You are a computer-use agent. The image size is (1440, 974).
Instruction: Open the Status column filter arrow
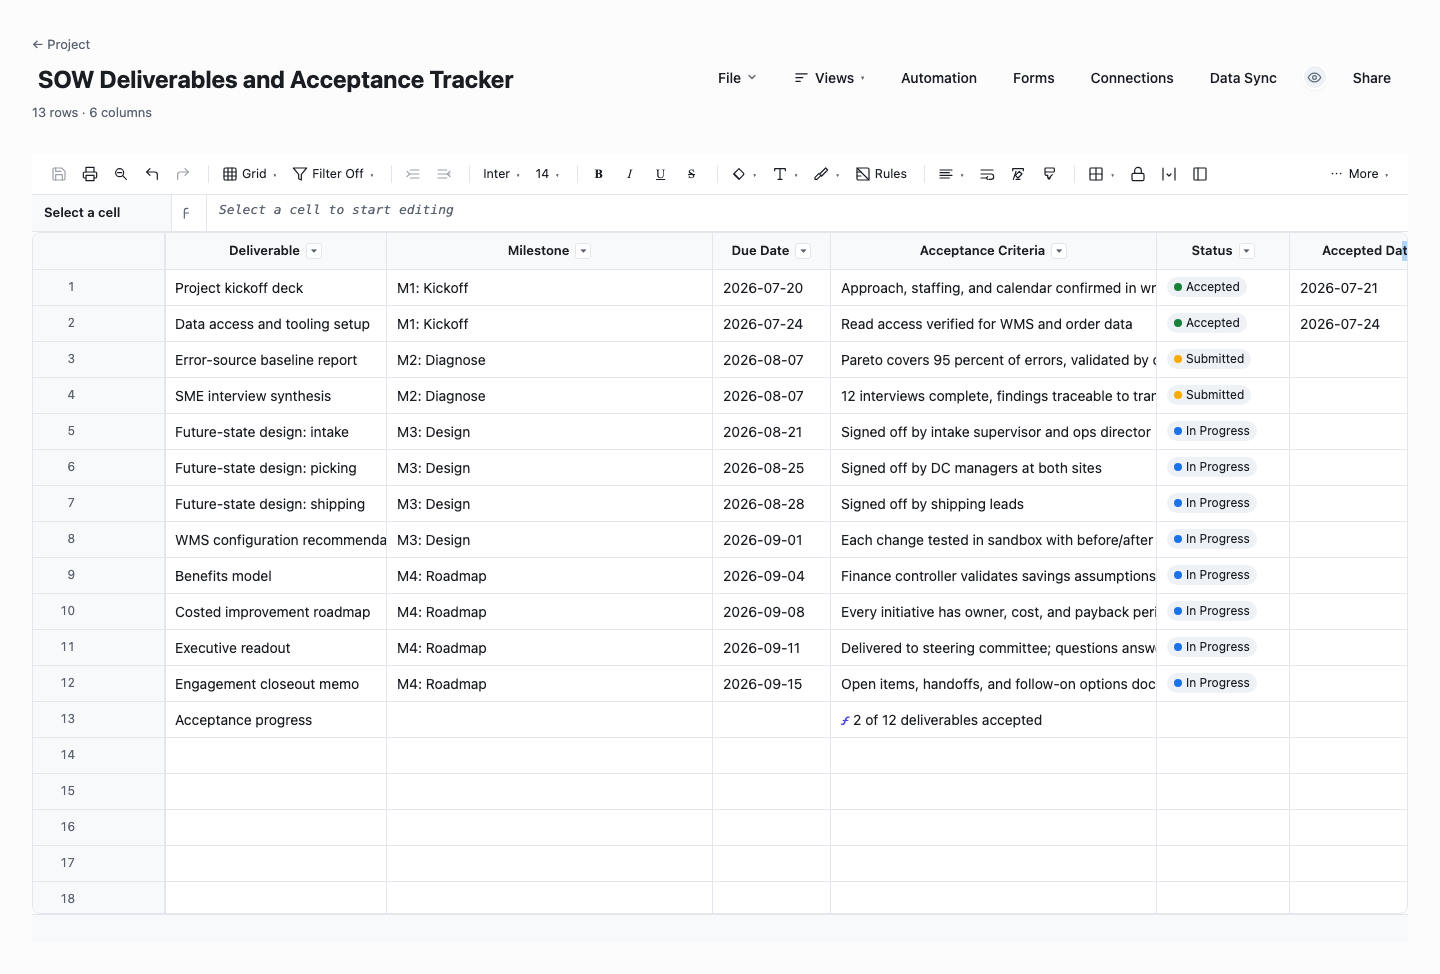1246,251
